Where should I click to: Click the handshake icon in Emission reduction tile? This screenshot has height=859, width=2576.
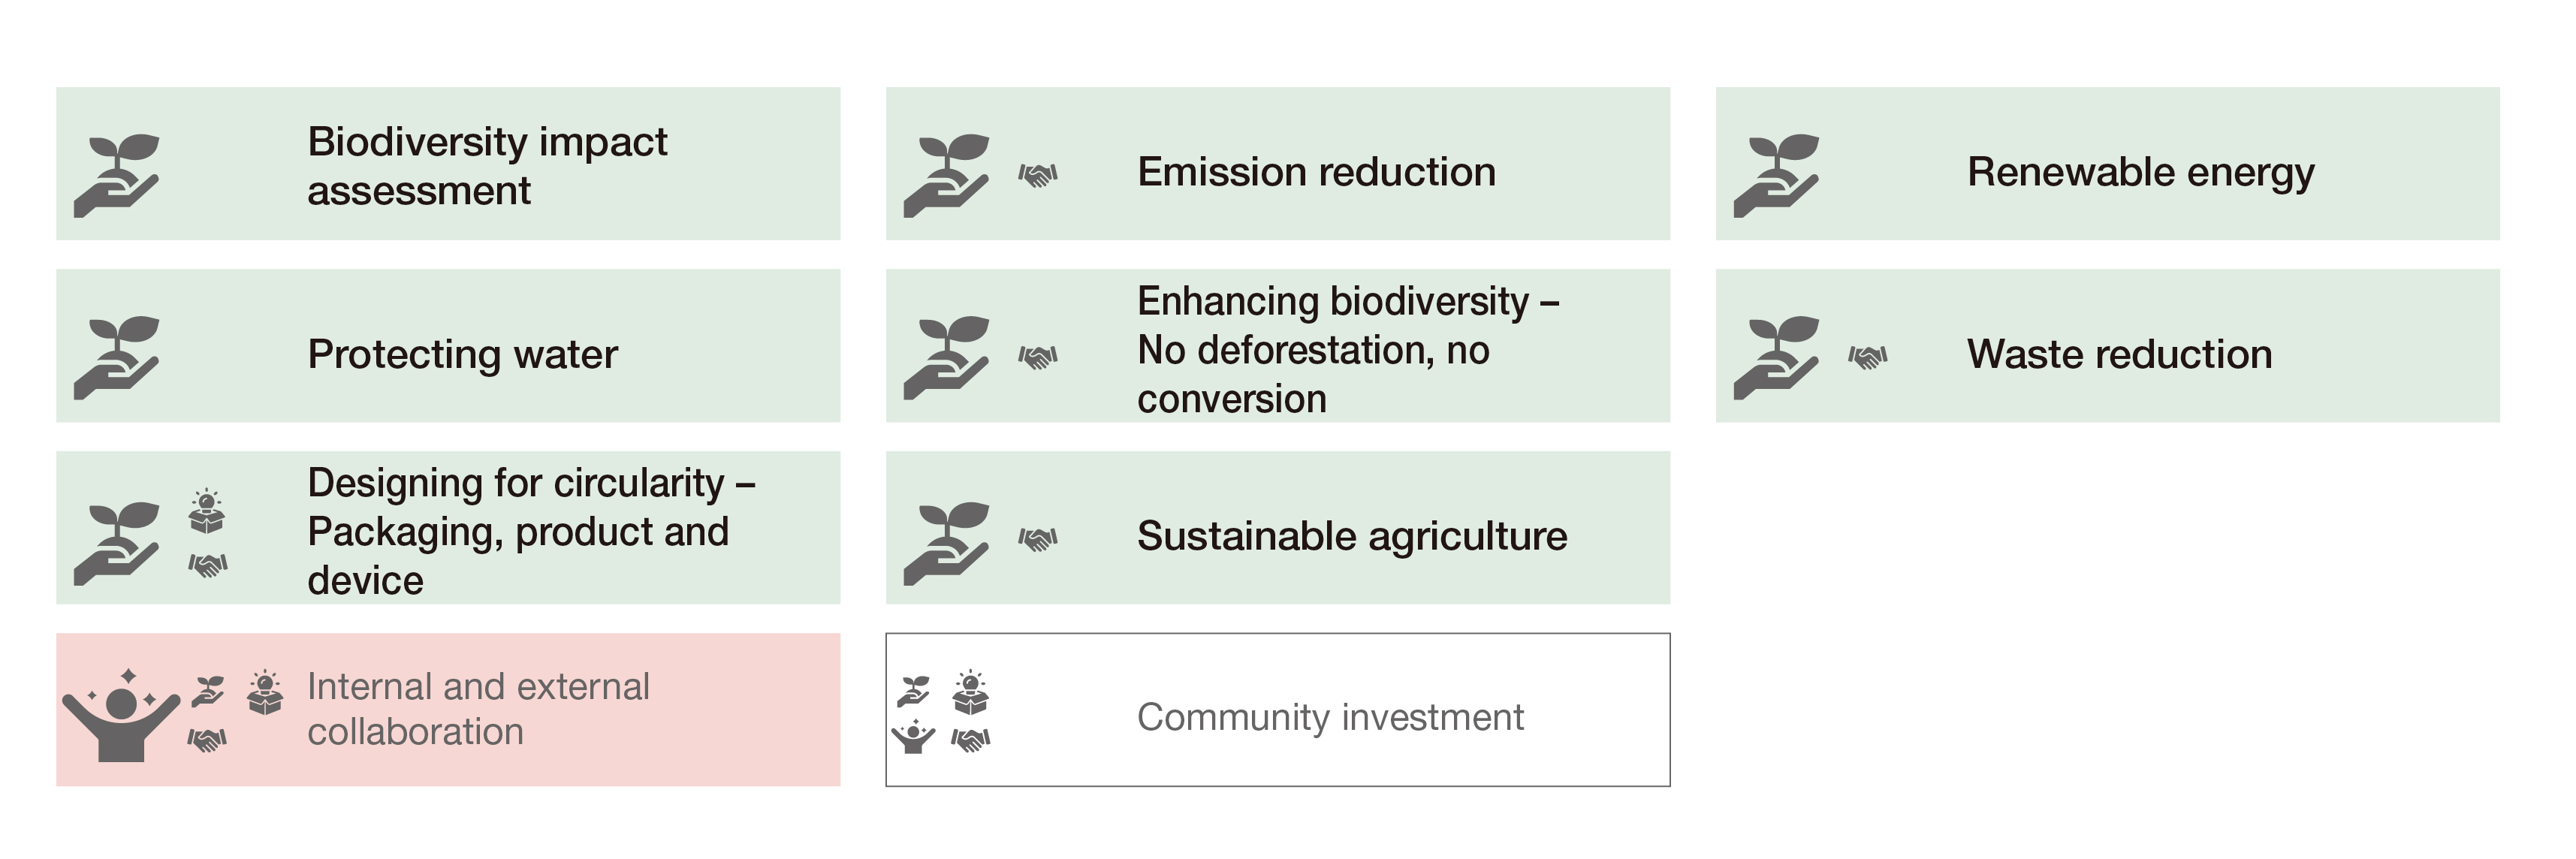point(1038,176)
